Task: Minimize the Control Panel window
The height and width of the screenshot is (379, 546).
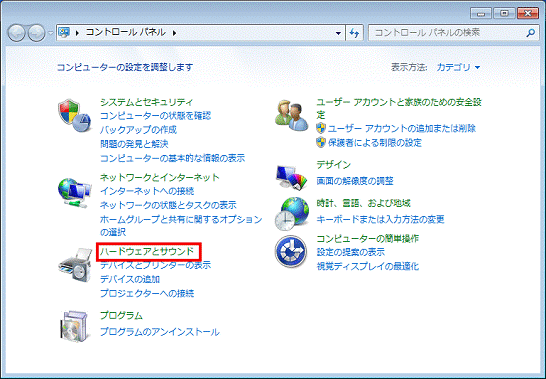Action: pyautogui.click(x=481, y=14)
